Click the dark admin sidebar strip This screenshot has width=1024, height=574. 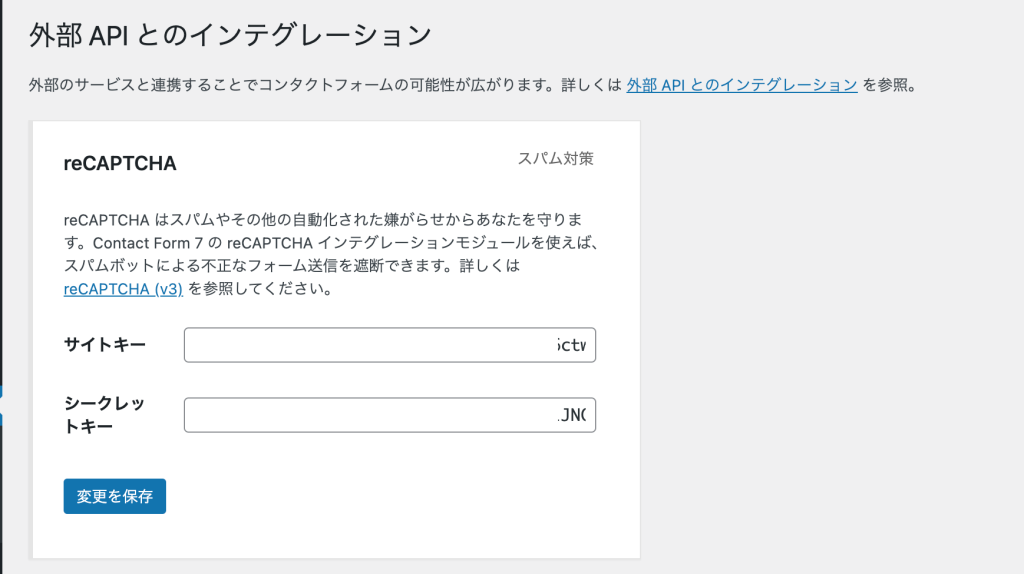click(x=1, y=196)
